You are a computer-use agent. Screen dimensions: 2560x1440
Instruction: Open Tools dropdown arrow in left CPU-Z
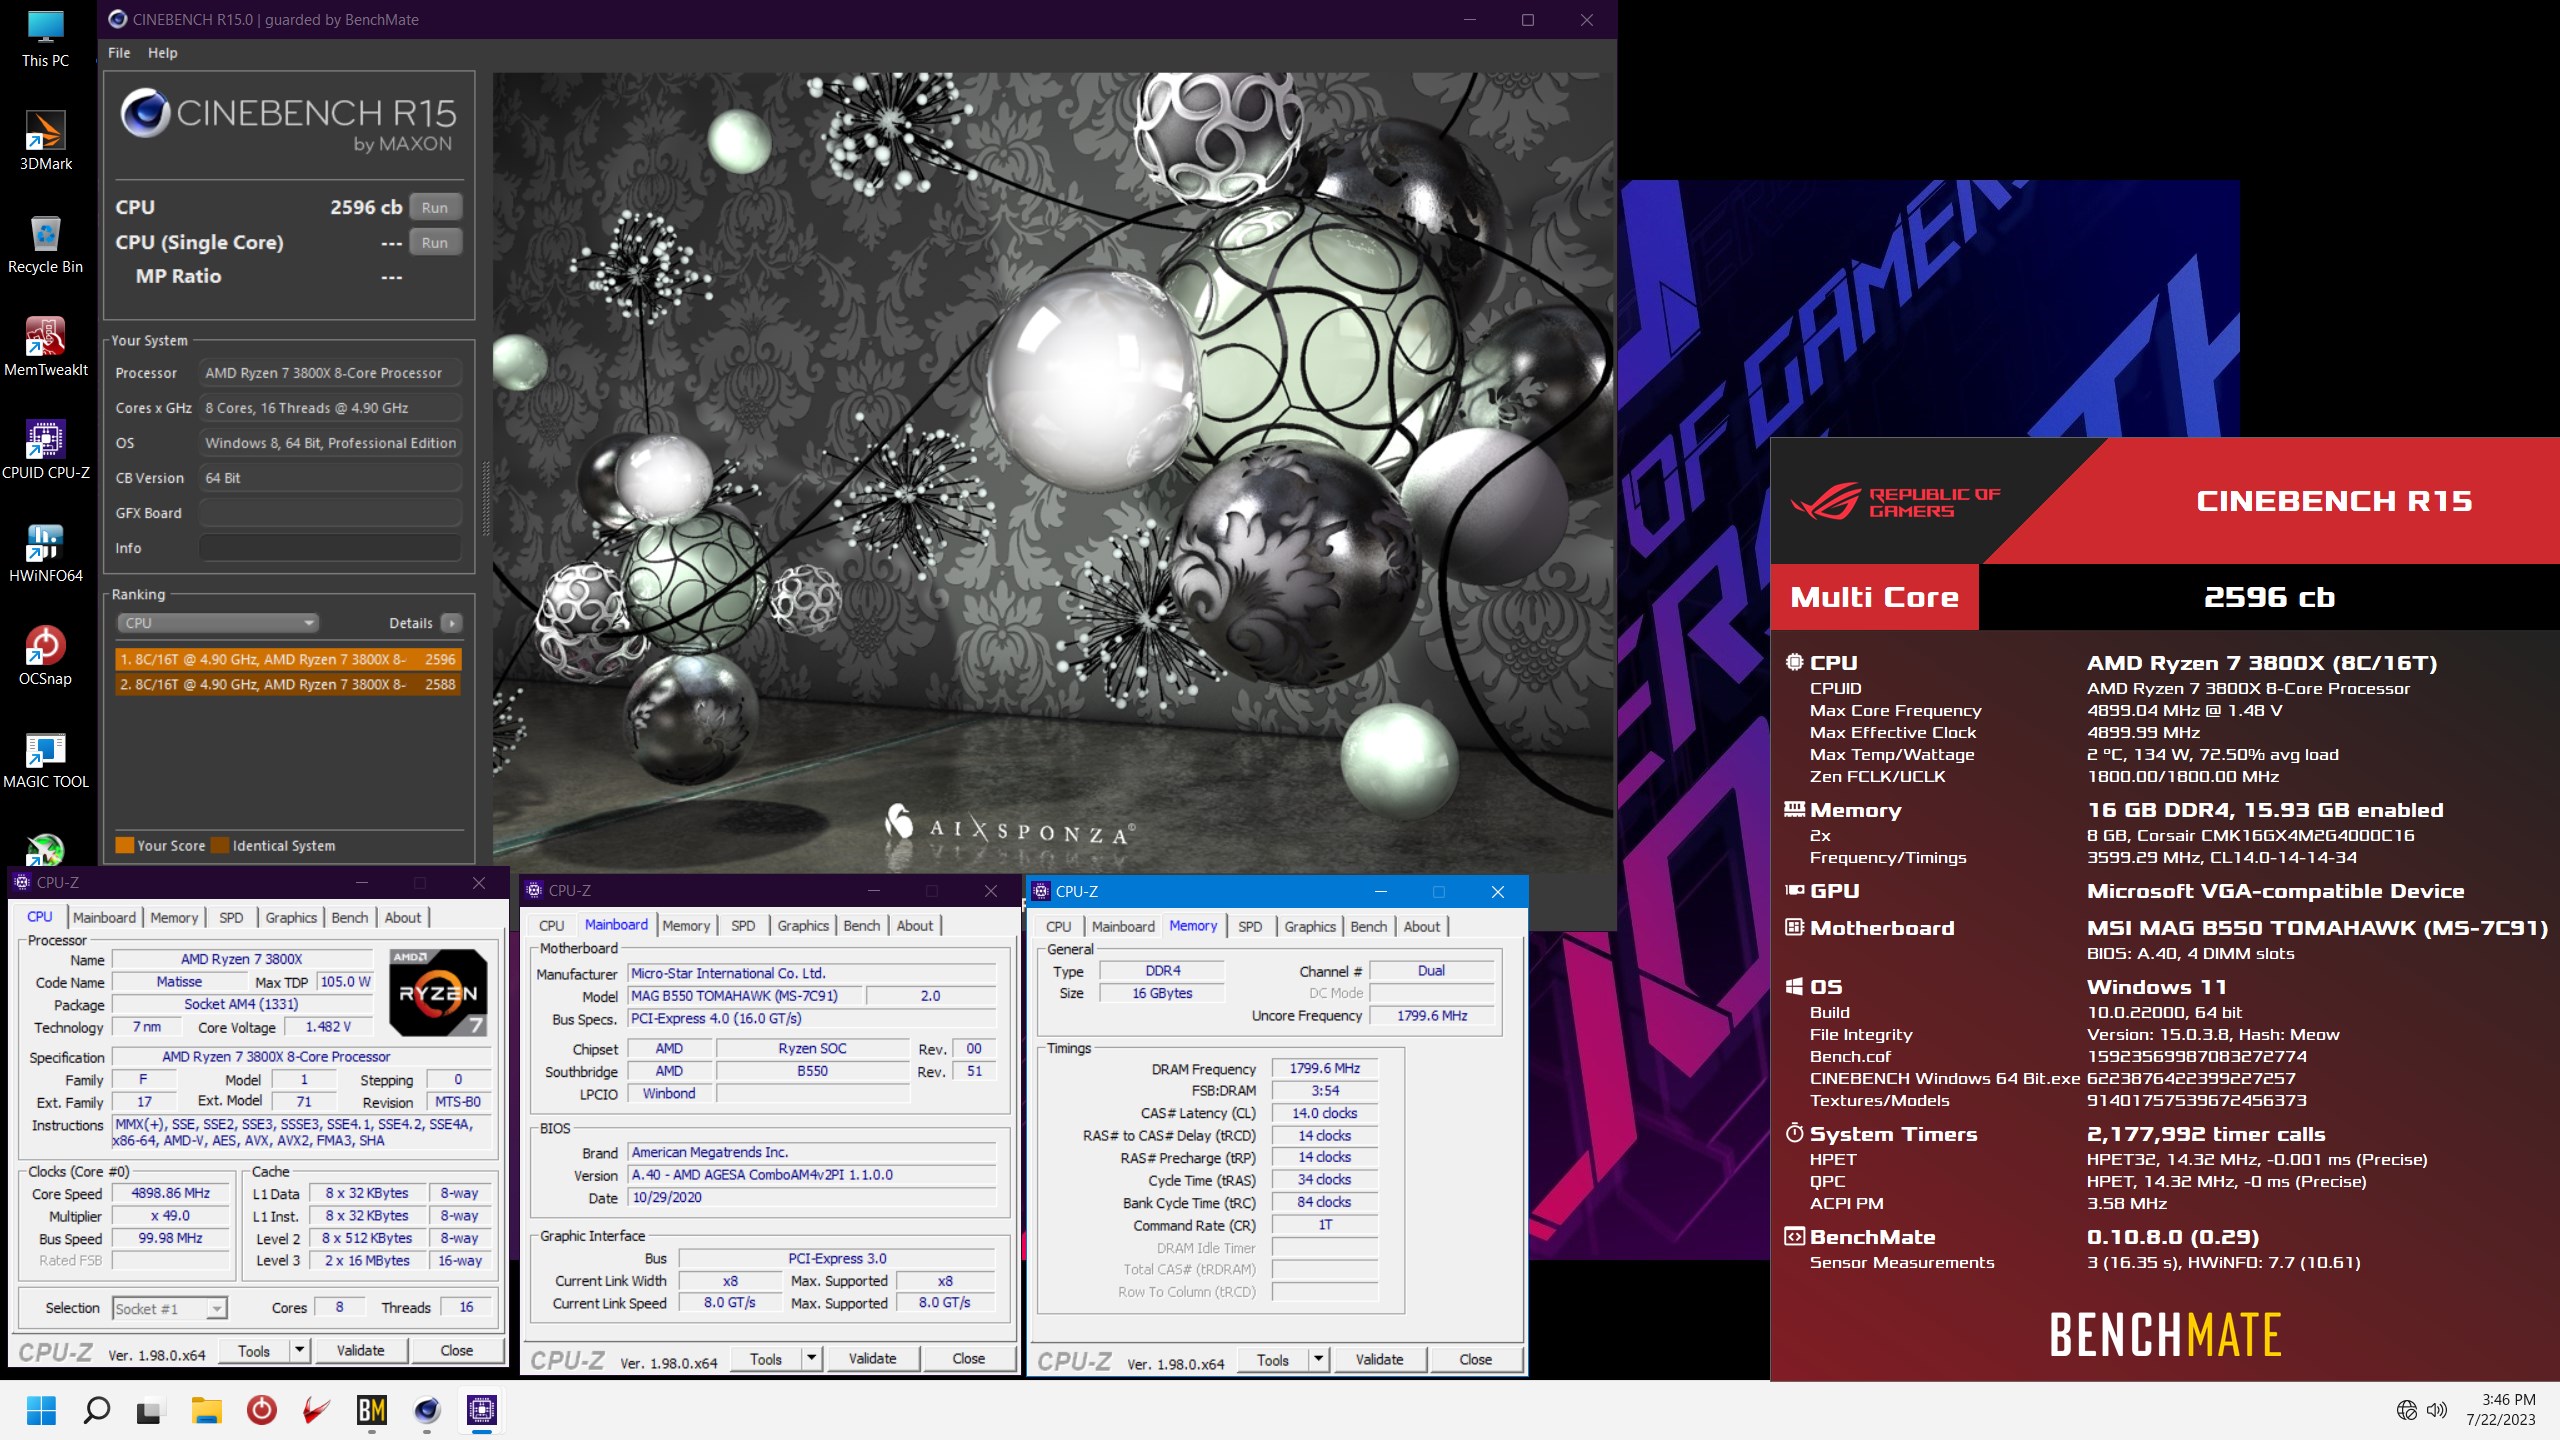(299, 1351)
